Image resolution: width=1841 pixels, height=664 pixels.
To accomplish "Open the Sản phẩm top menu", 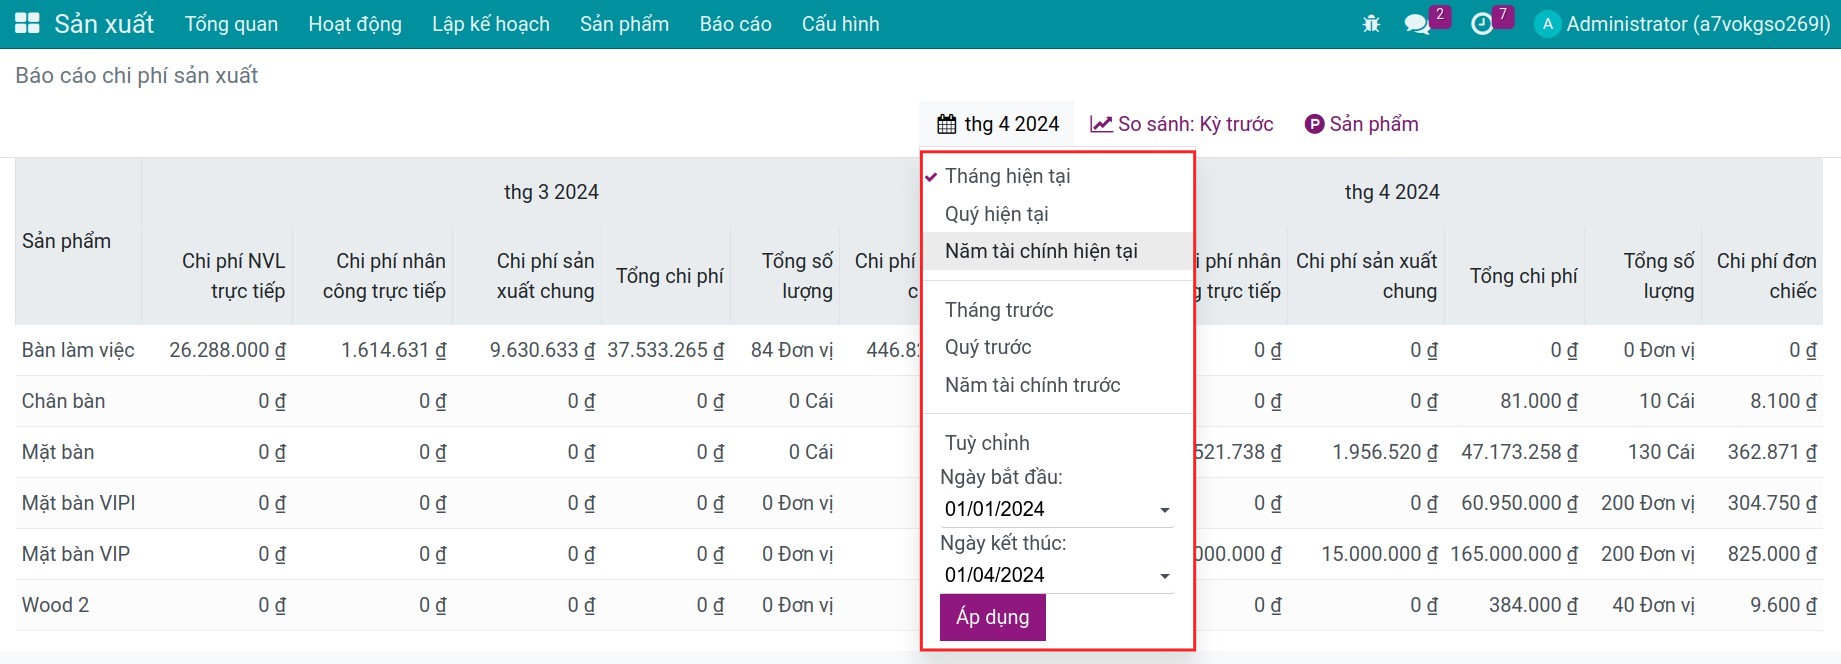I will click(x=624, y=24).
